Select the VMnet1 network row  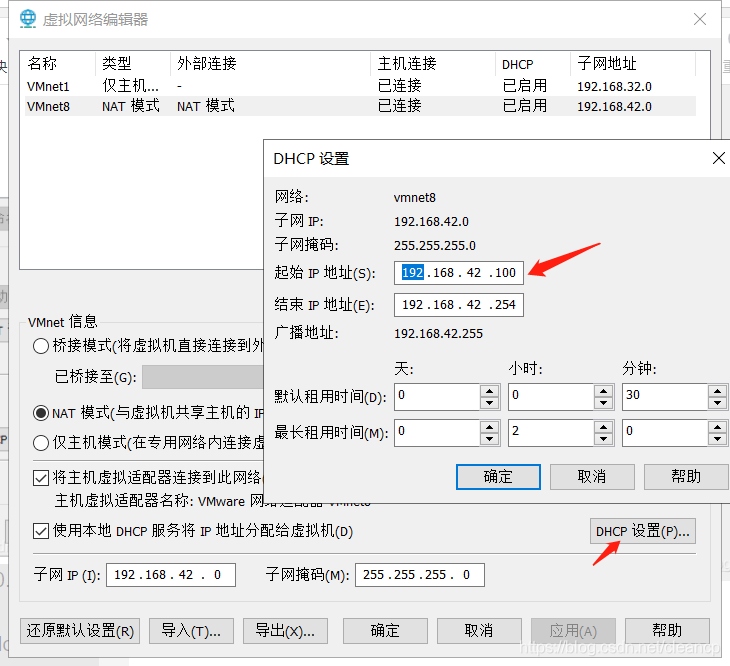pyautogui.click(x=360, y=86)
